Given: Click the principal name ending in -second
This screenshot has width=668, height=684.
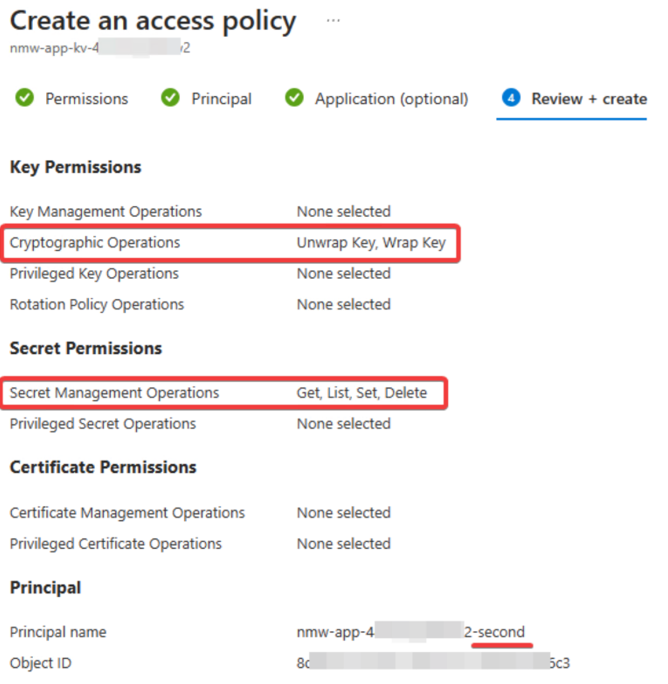Looking at the screenshot, I should (411, 632).
